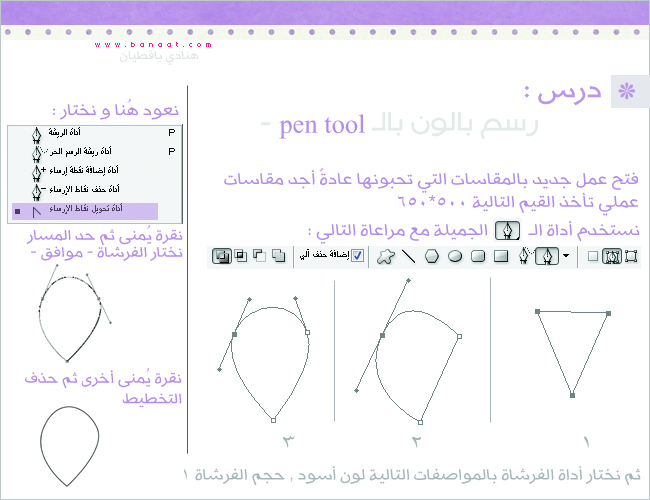650x500 pixels.
Task: Select the Line shape tool
Action: pos(408,256)
